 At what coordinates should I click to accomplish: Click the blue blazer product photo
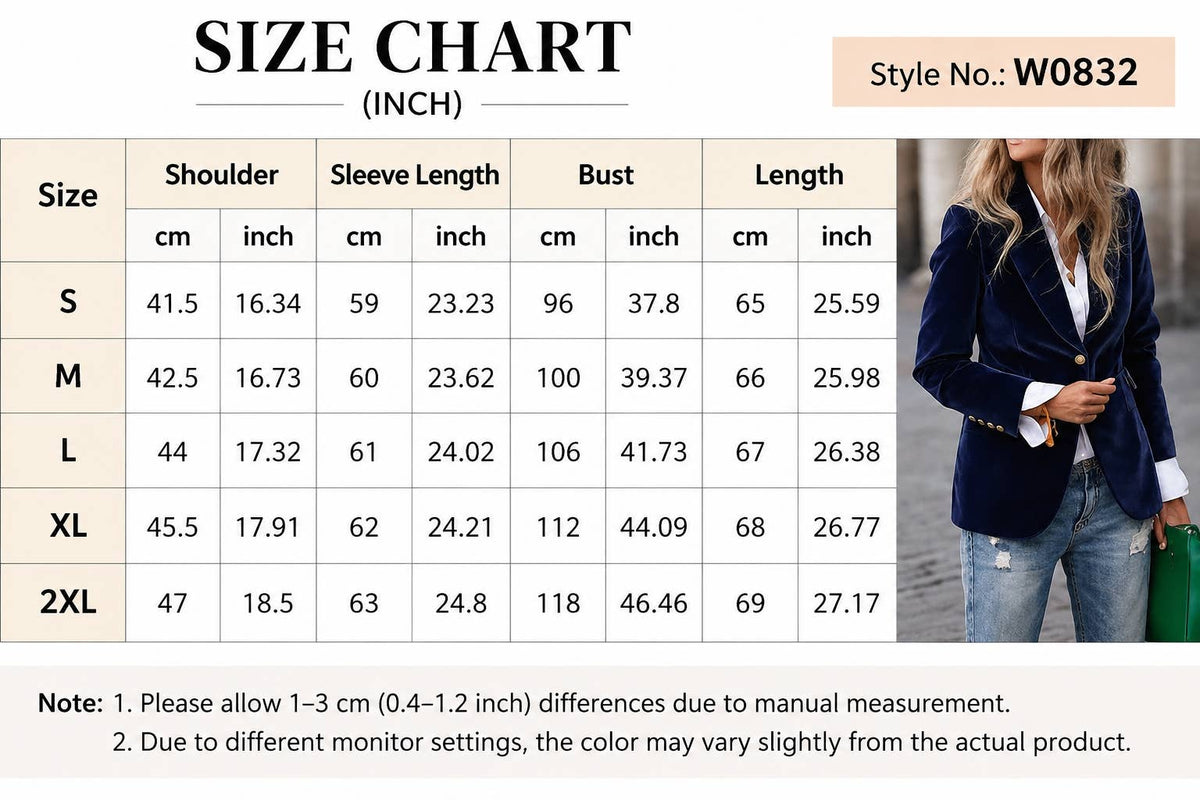[1048, 390]
